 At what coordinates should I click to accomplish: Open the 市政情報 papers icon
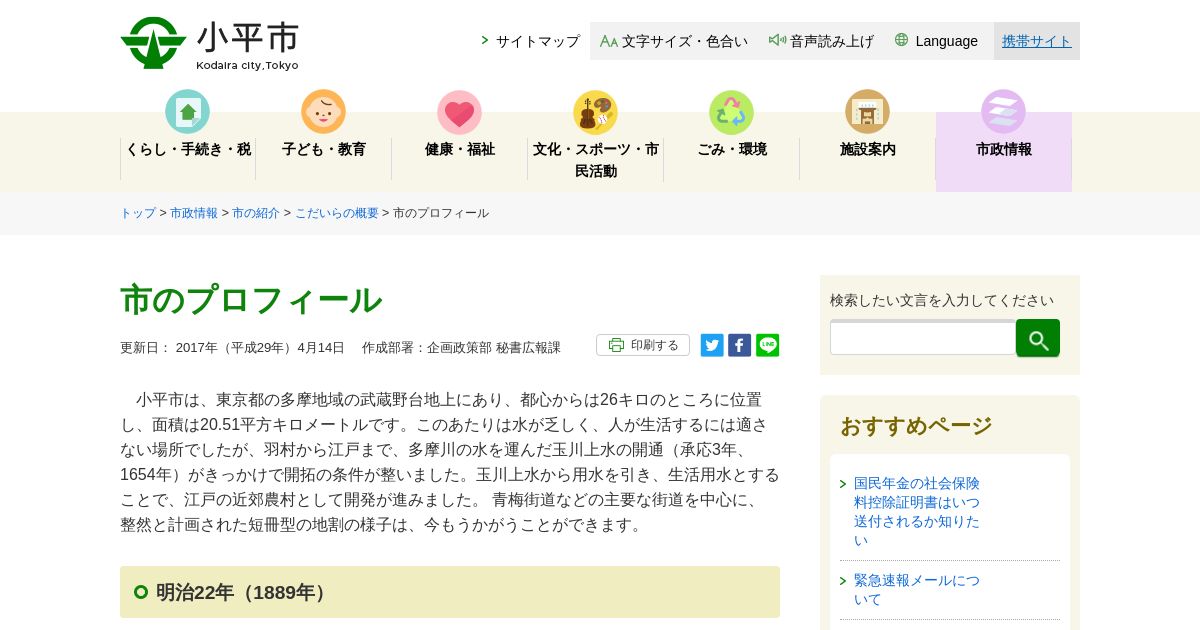(x=1003, y=112)
